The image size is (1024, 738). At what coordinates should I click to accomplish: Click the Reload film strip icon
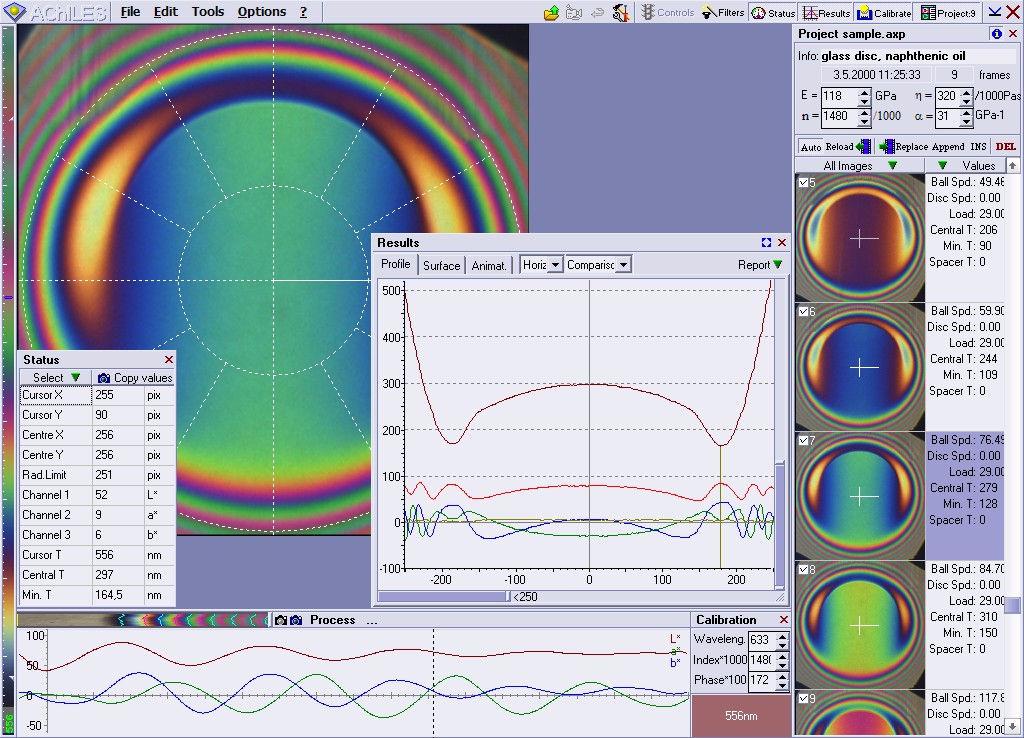pyautogui.click(x=864, y=146)
